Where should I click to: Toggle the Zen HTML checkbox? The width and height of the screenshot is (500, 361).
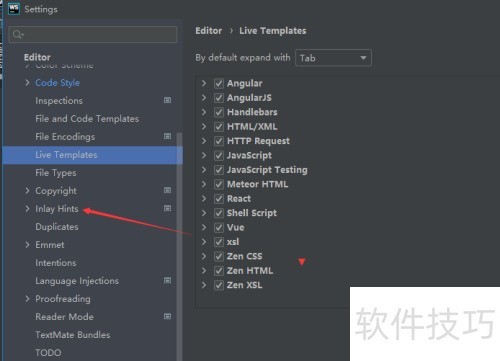pos(219,271)
